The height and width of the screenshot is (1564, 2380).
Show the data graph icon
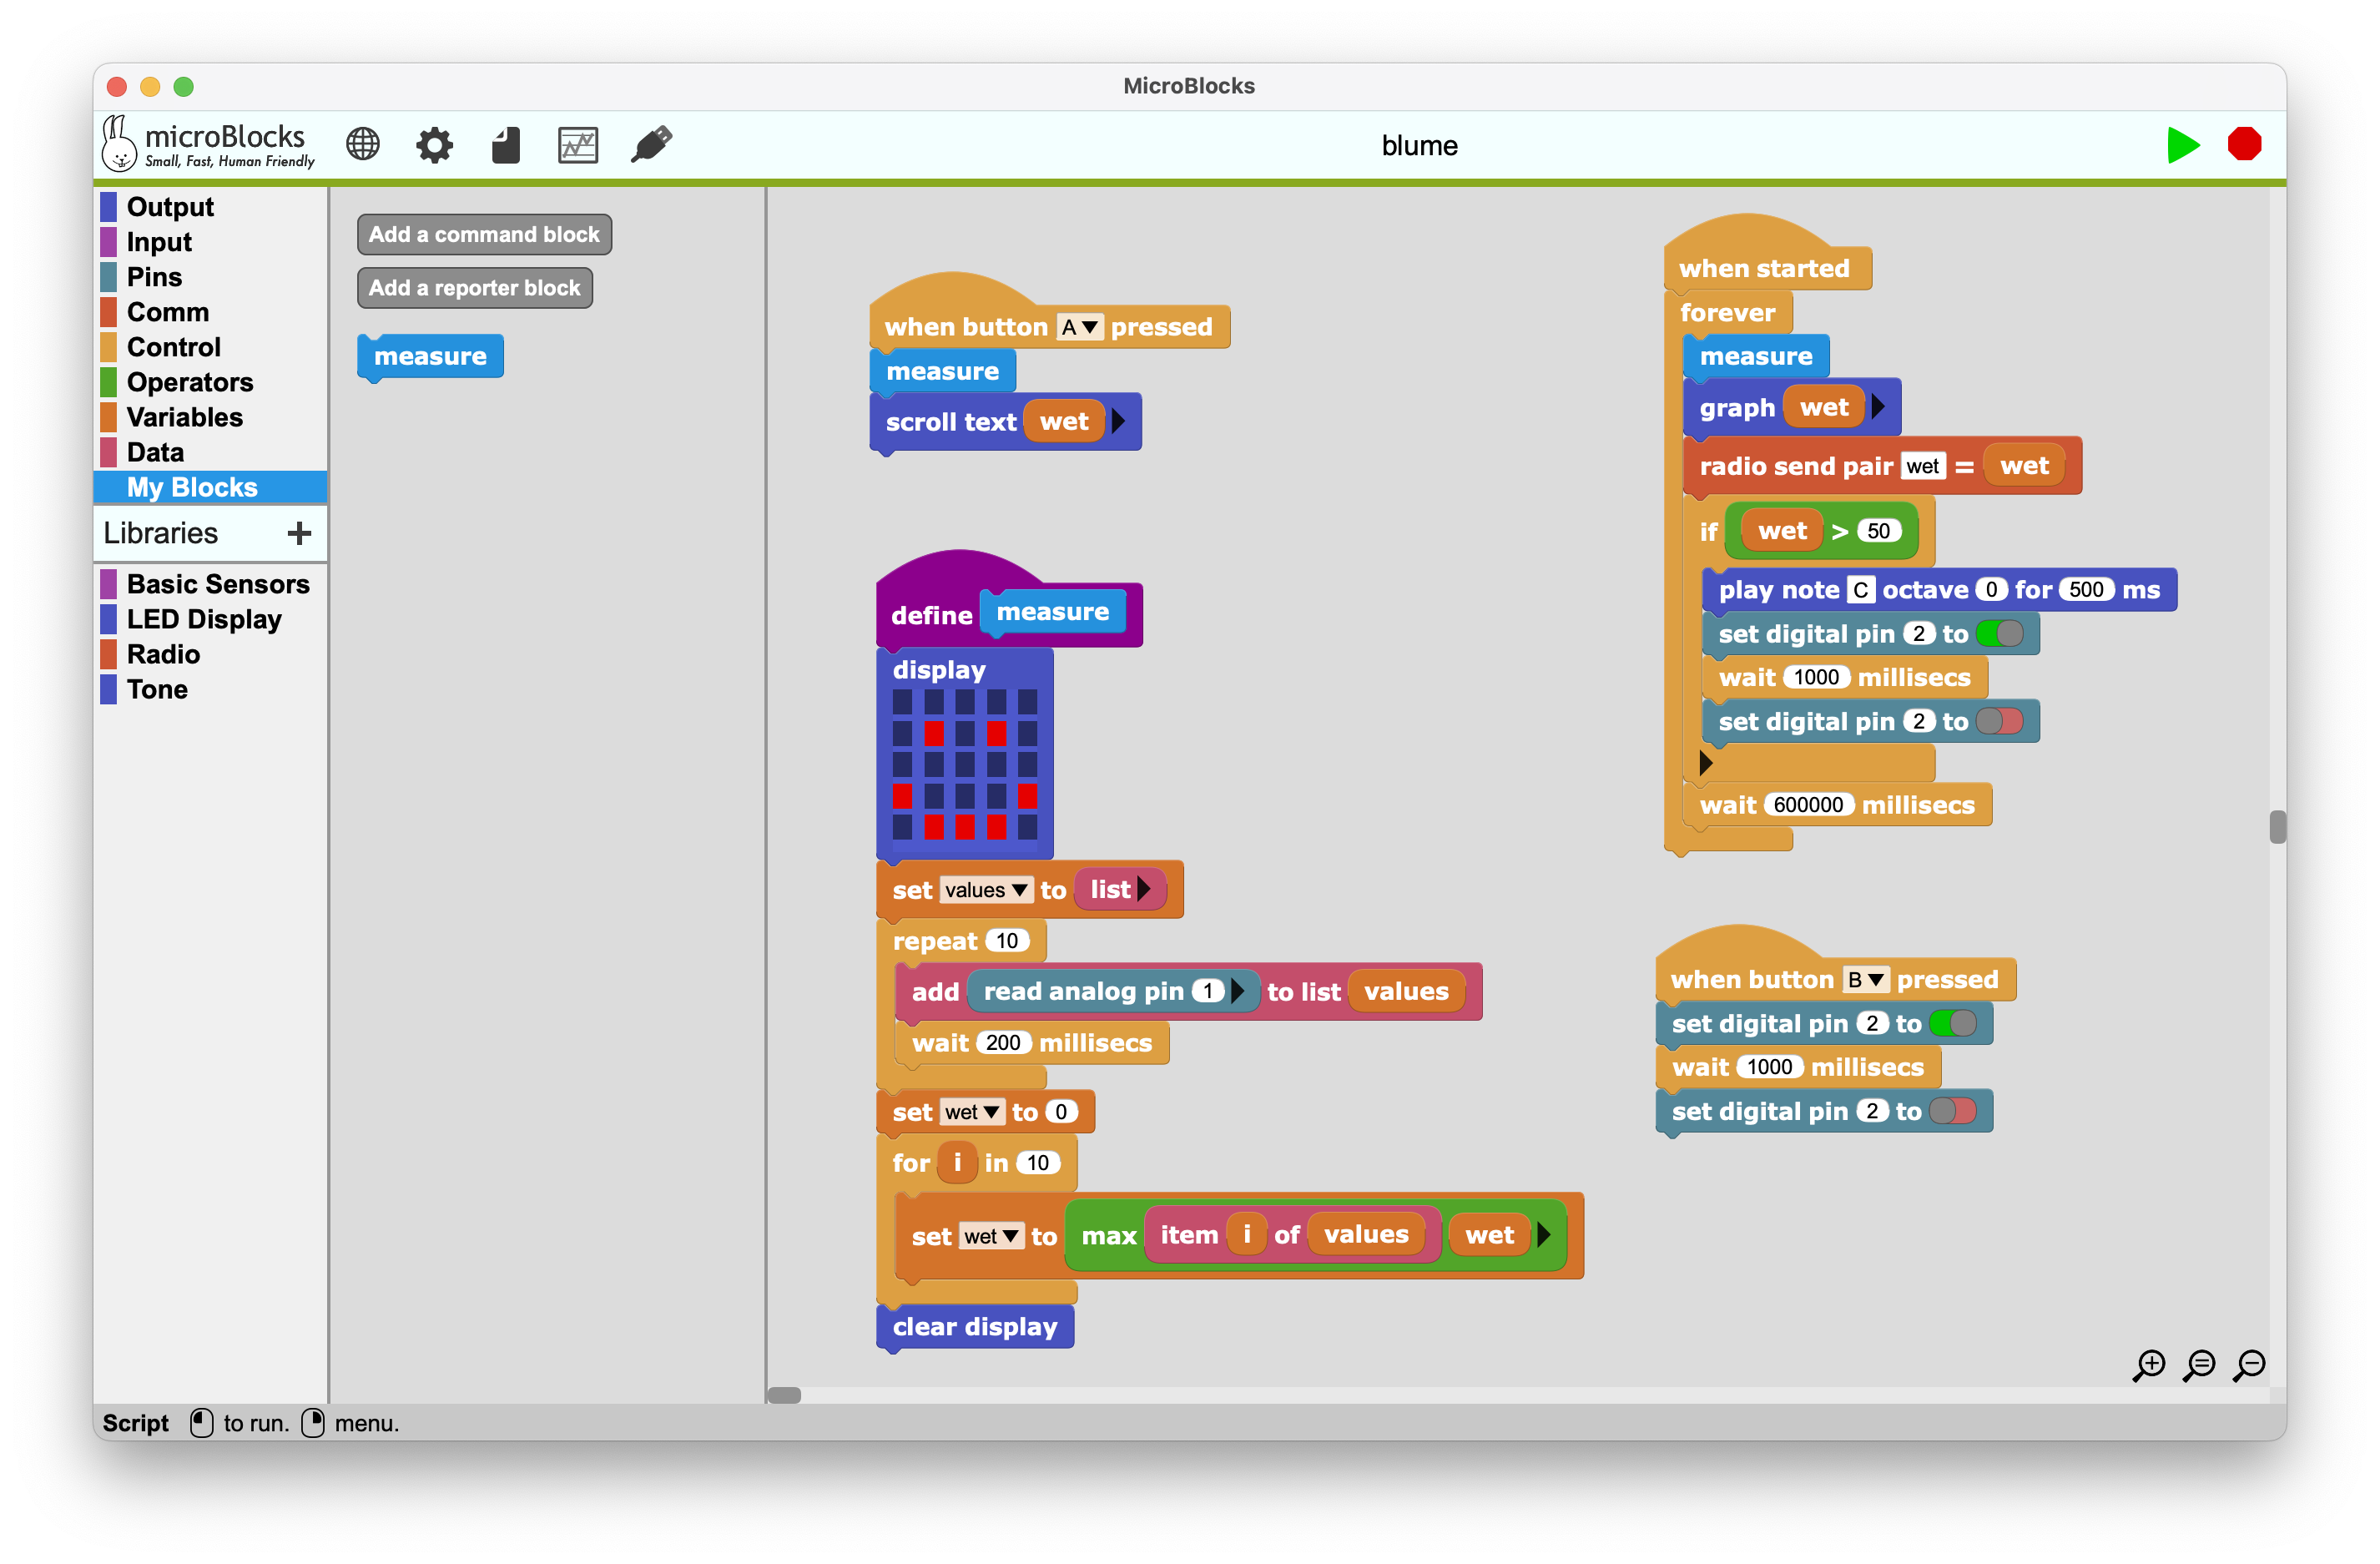[578, 145]
